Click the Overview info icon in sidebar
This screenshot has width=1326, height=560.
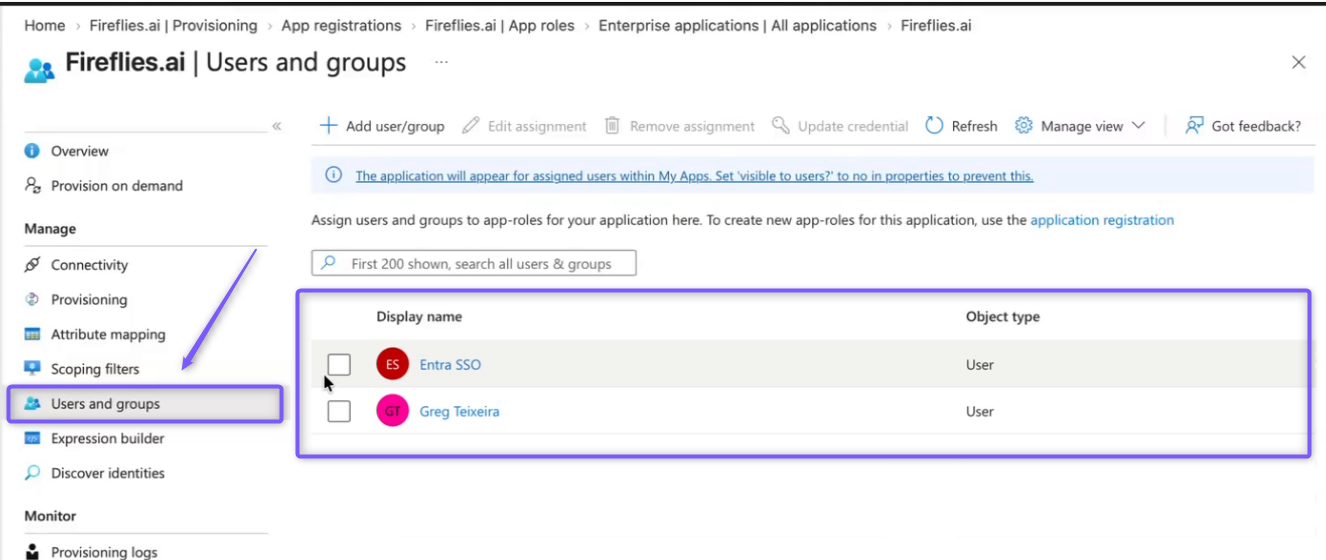[32, 151]
